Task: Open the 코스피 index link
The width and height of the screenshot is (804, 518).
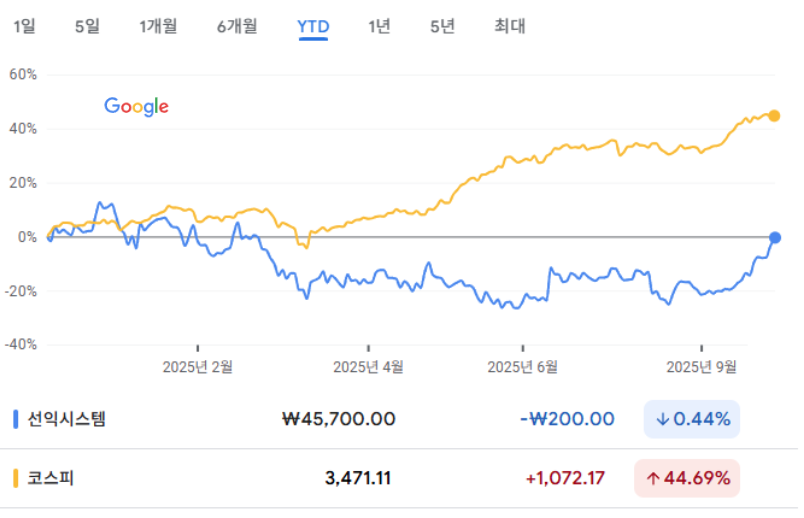Action: point(51,478)
